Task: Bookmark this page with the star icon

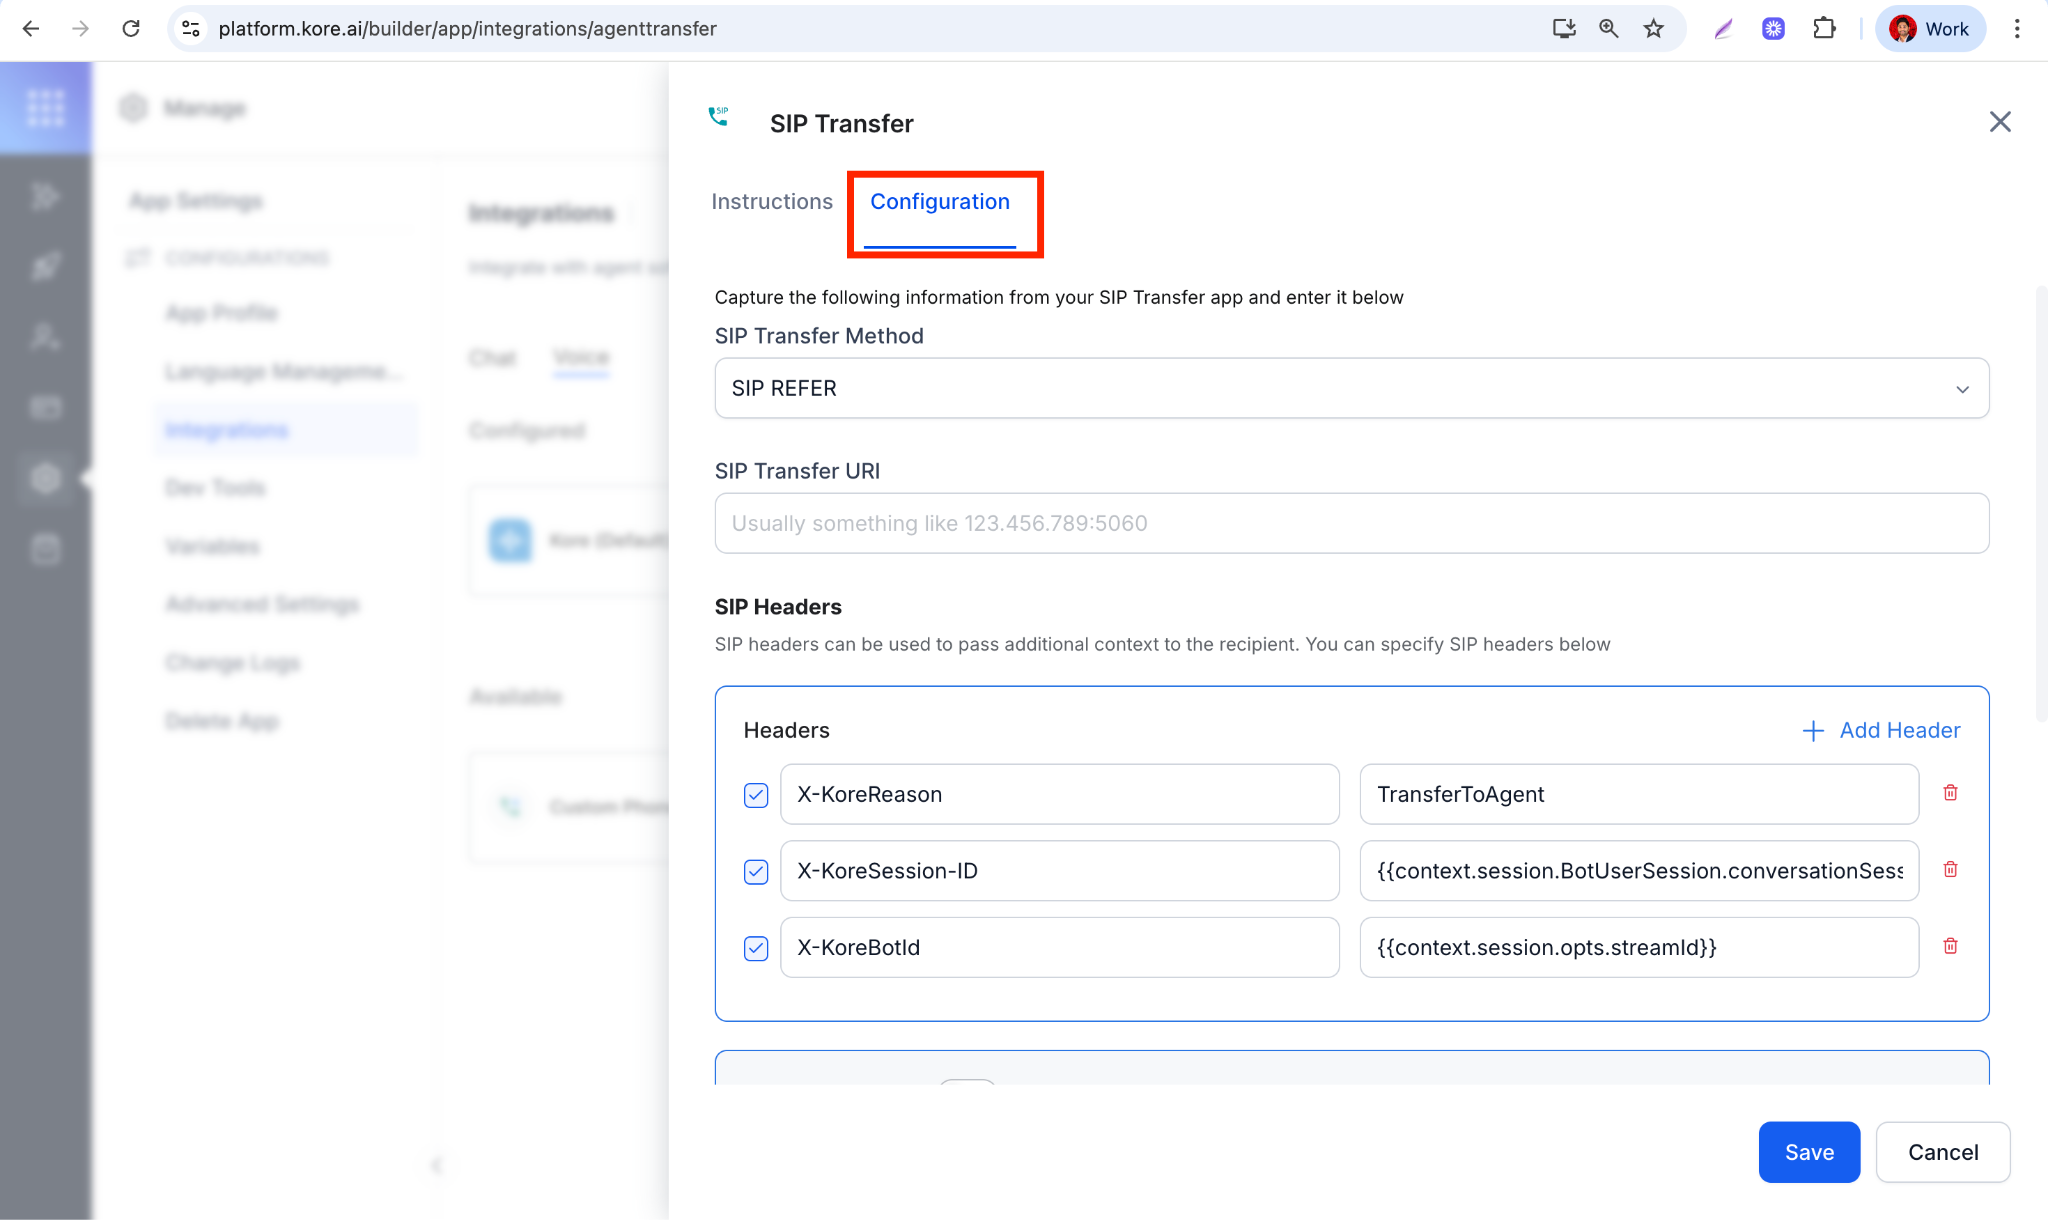Action: point(1654,29)
